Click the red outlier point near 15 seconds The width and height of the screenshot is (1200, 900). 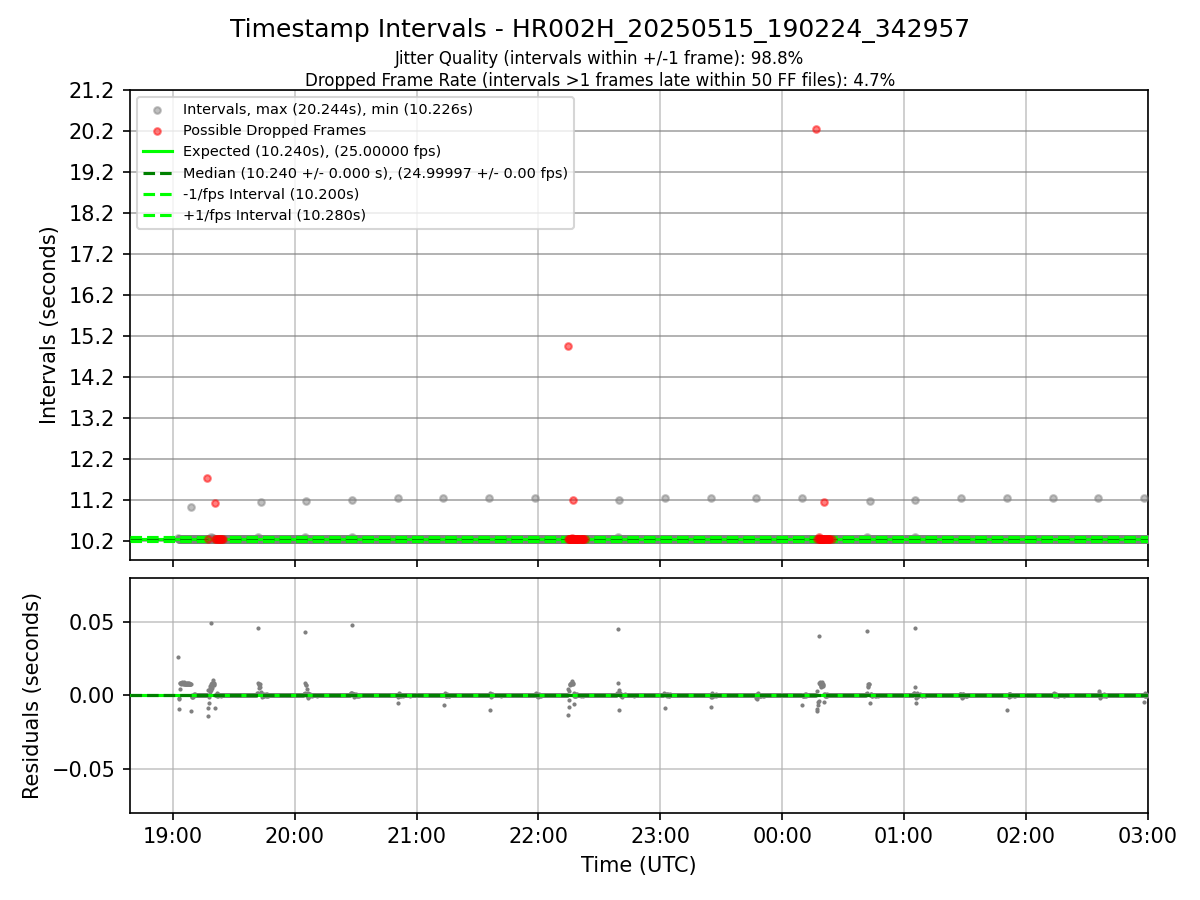568,346
